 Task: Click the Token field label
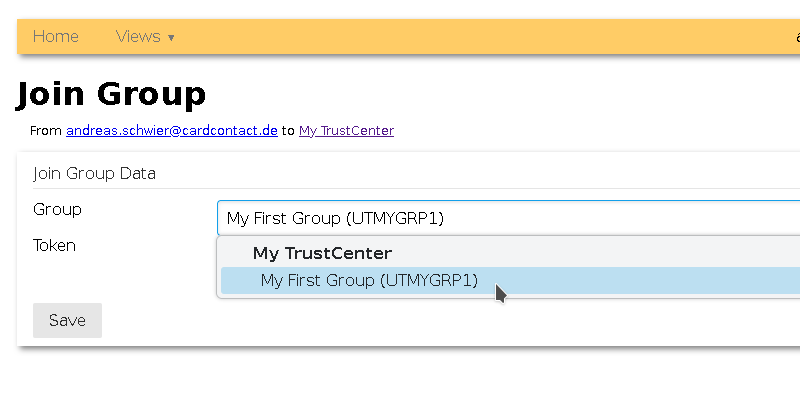[x=54, y=245]
